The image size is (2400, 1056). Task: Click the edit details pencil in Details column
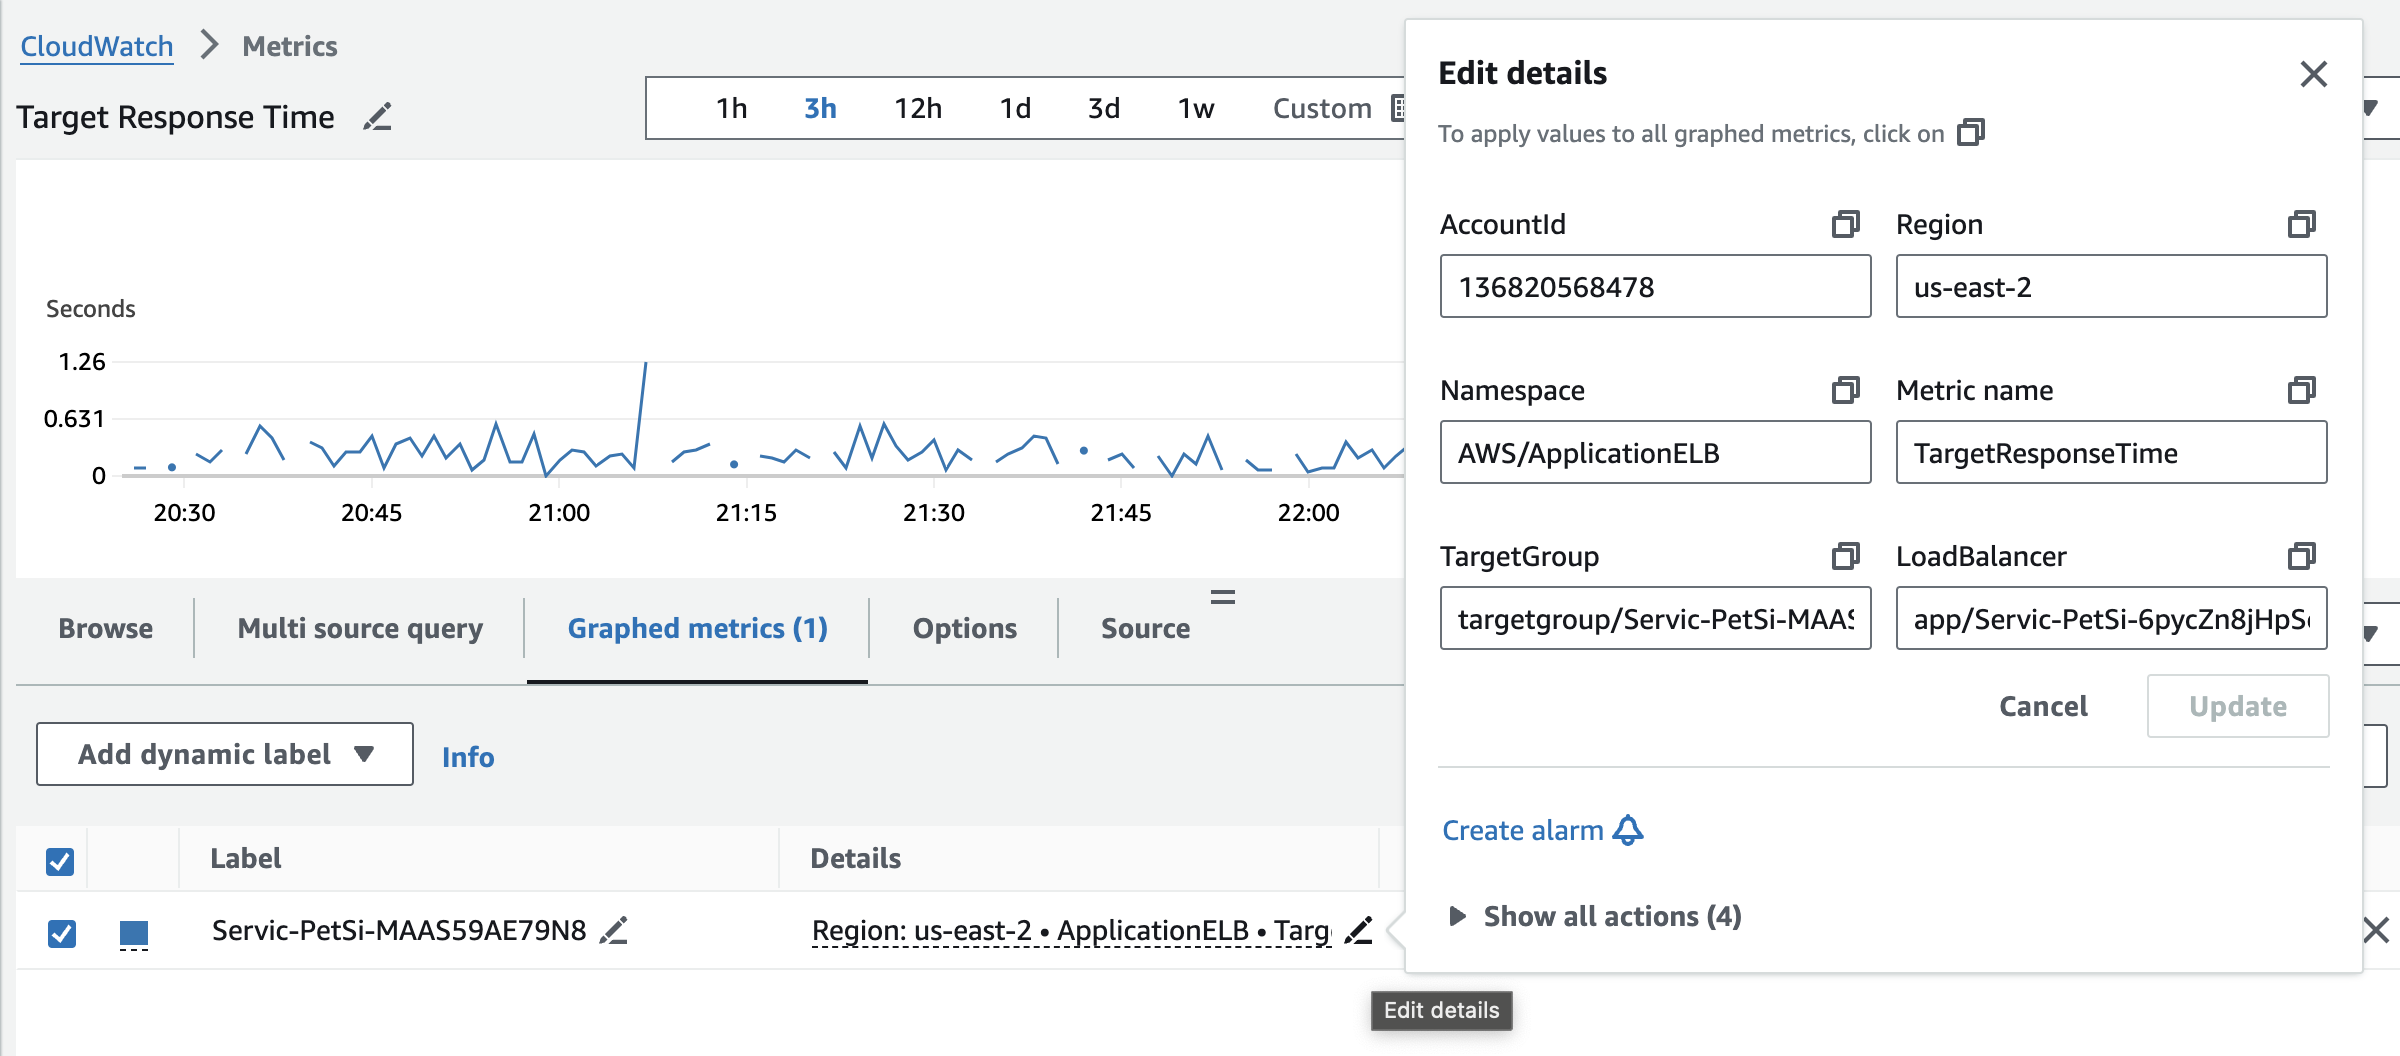1358,931
